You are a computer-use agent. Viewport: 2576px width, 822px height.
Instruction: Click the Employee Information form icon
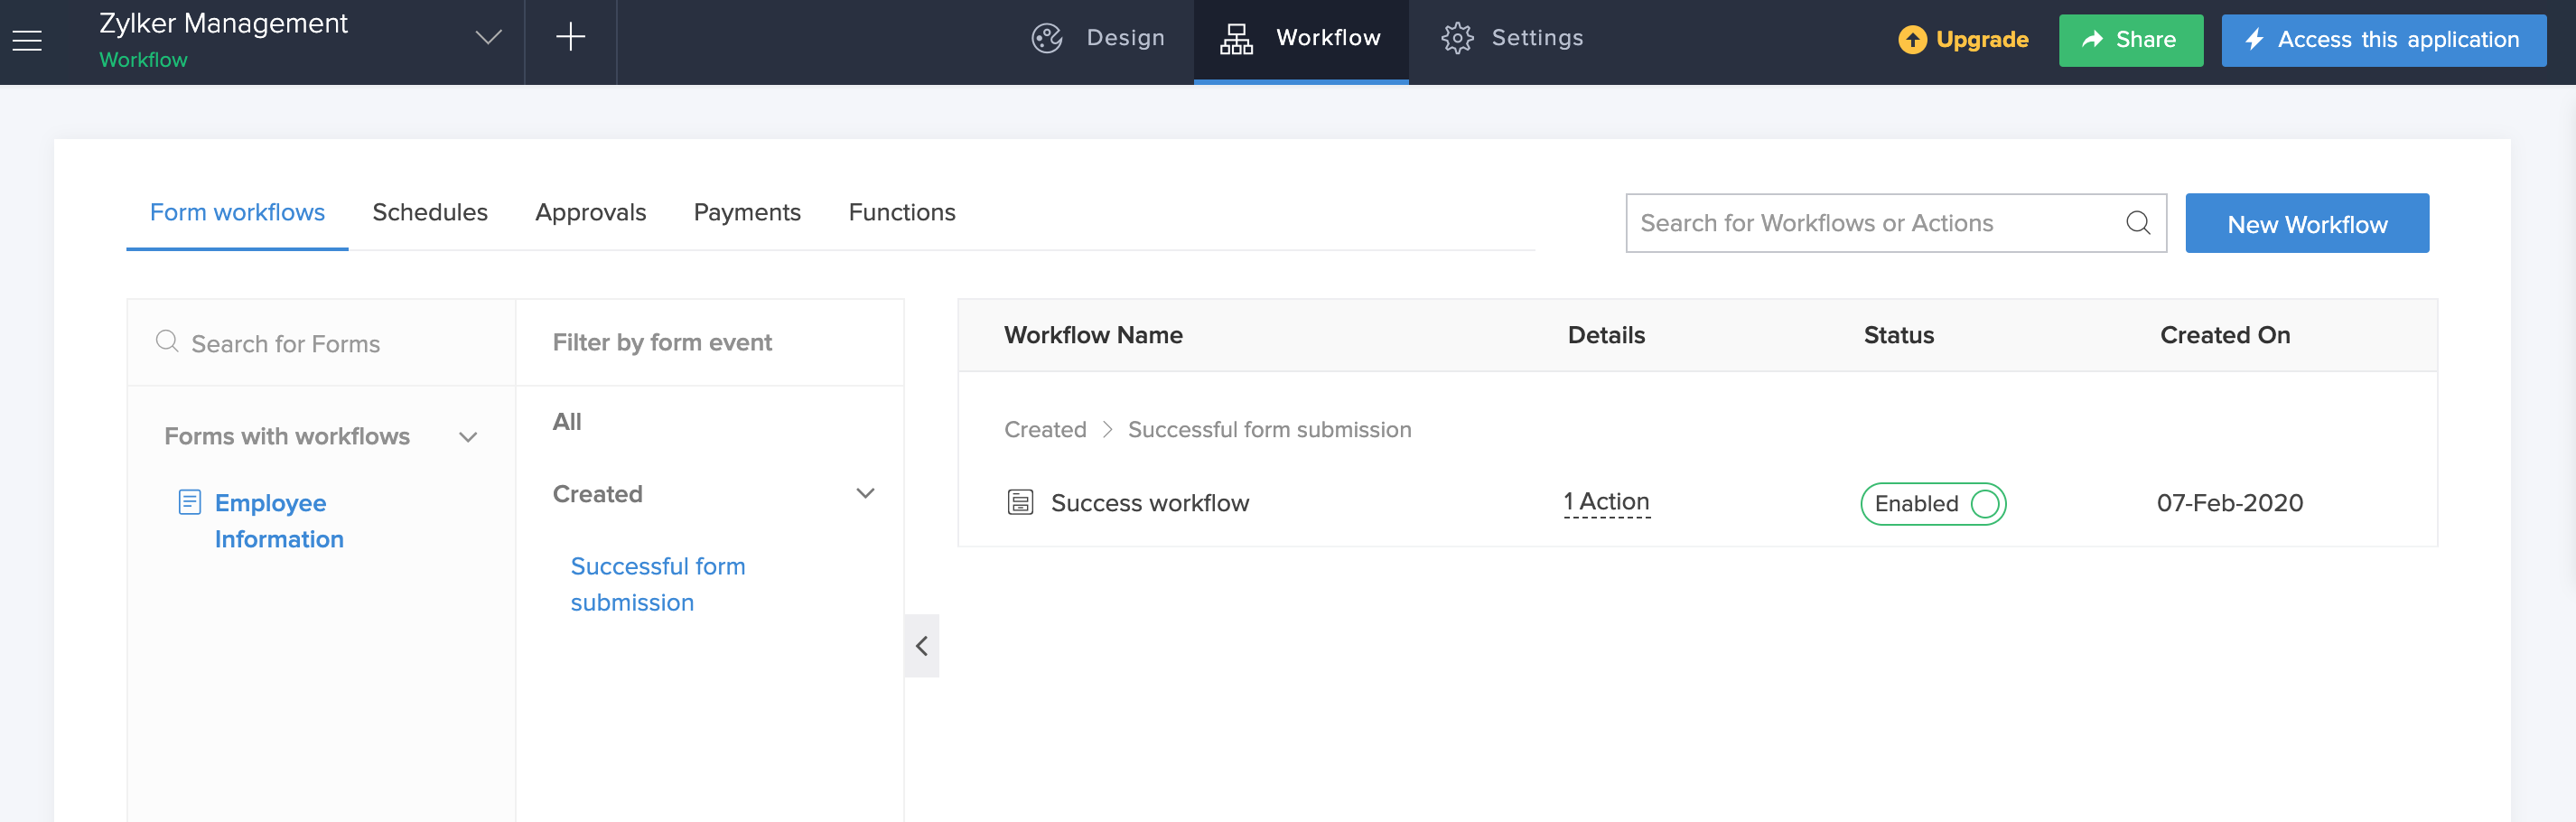tap(189, 502)
